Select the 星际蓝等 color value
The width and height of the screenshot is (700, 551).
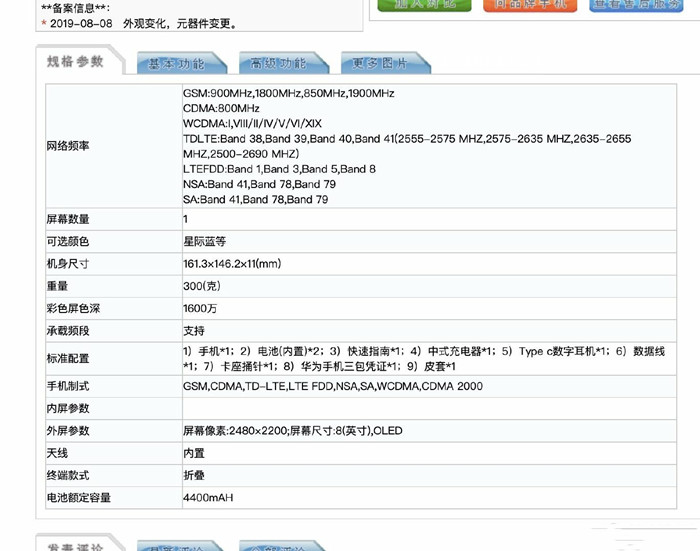[x=204, y=241]
